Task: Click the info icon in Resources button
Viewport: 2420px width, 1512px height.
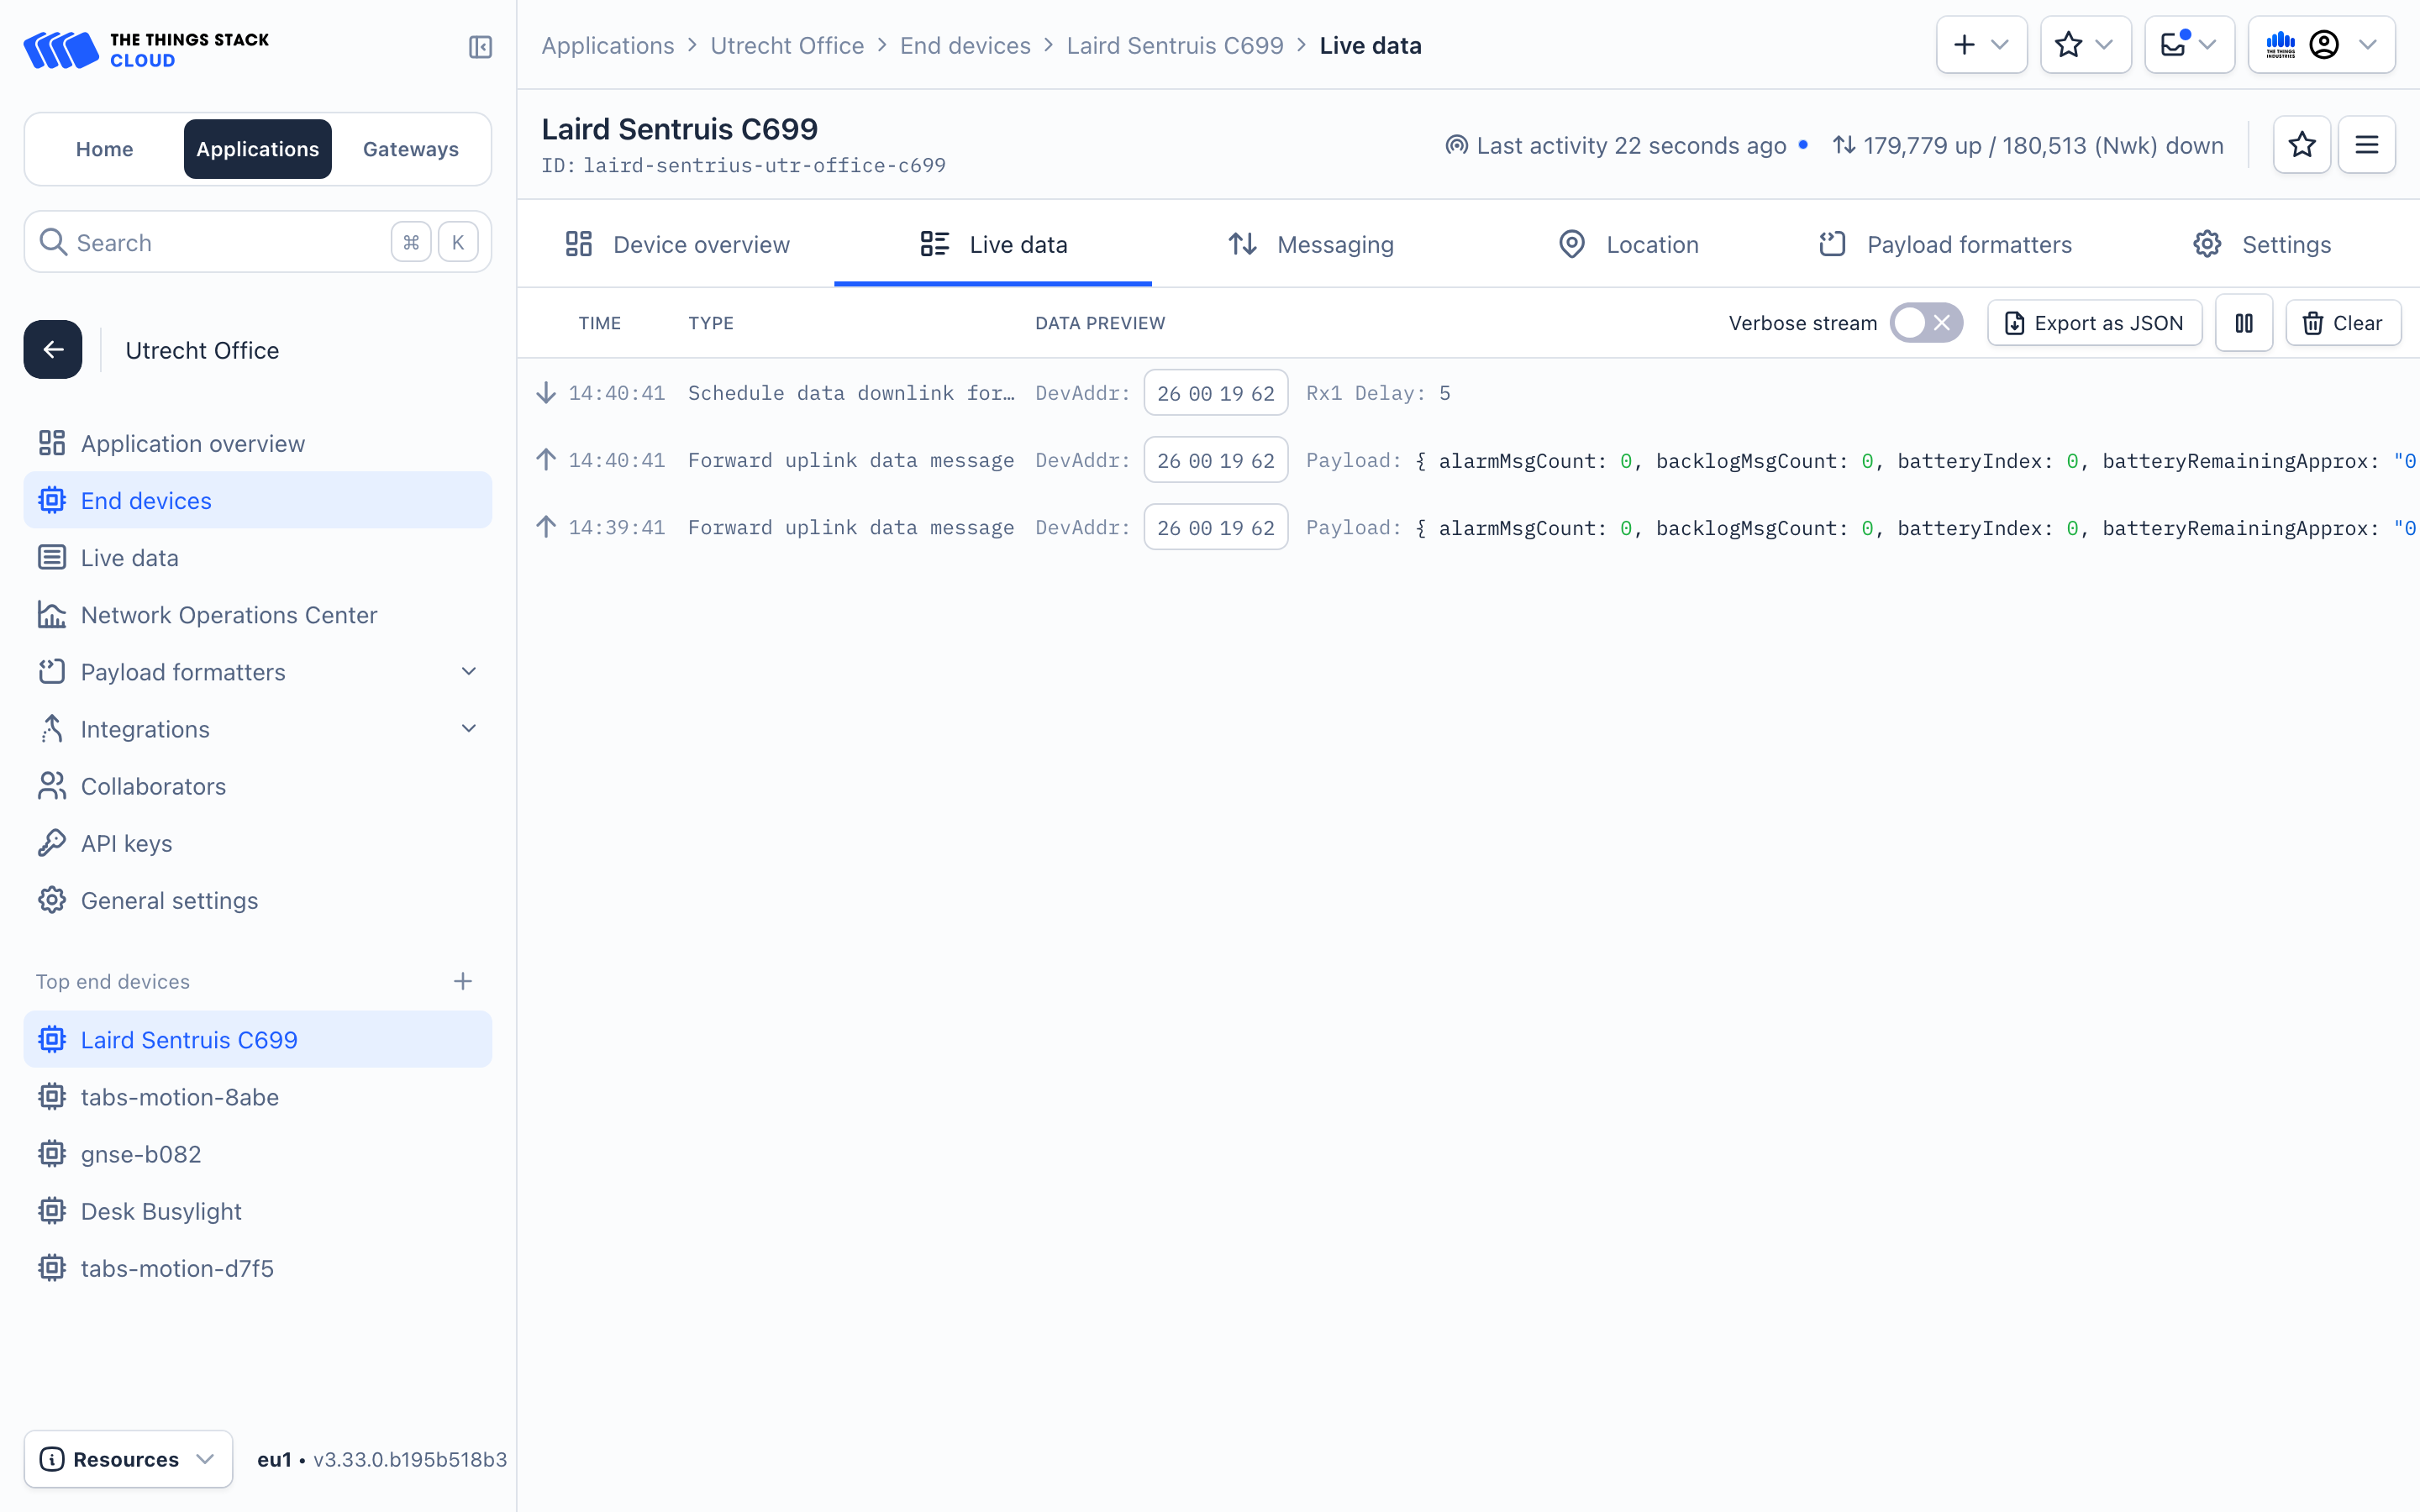Action: [52, 1459]
